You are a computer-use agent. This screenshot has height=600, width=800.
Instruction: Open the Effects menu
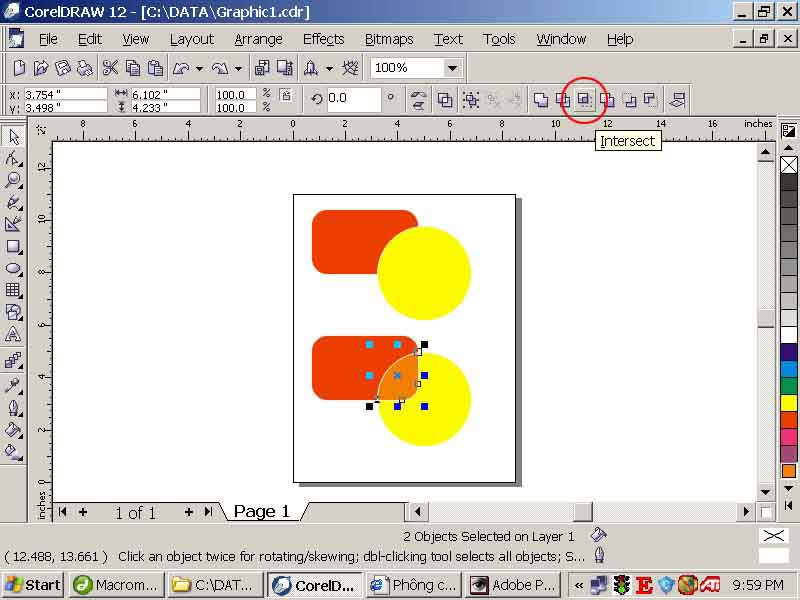point(323,39)
